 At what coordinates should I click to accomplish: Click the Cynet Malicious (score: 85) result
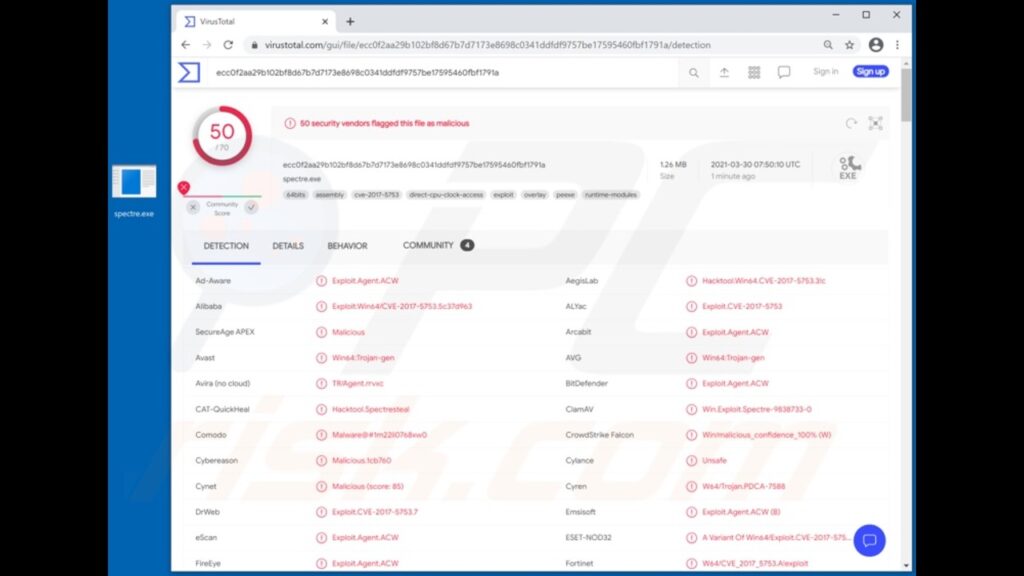pos(368,487)
